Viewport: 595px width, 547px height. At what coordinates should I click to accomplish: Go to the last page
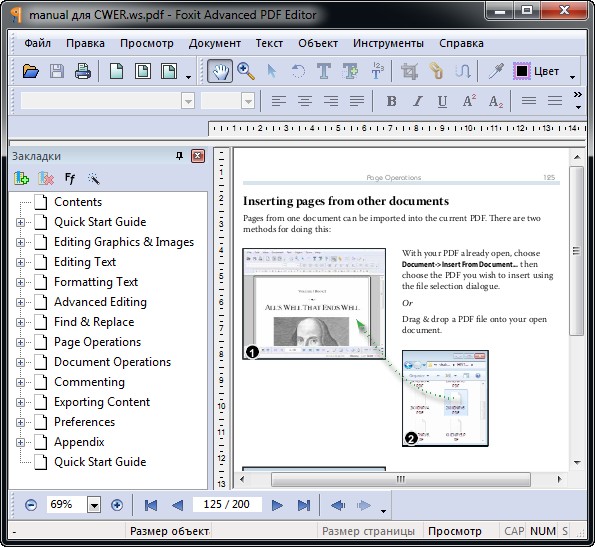click(304, 505)
